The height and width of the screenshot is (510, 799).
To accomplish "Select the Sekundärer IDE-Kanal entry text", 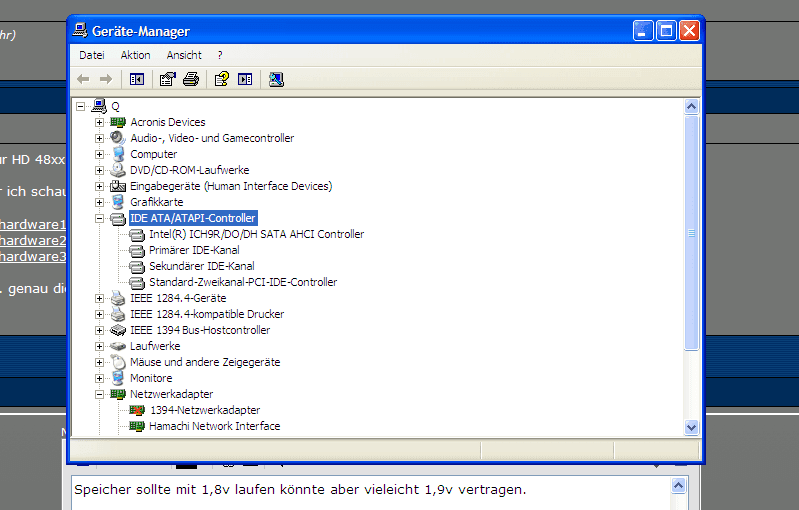I will click(202, 266).
